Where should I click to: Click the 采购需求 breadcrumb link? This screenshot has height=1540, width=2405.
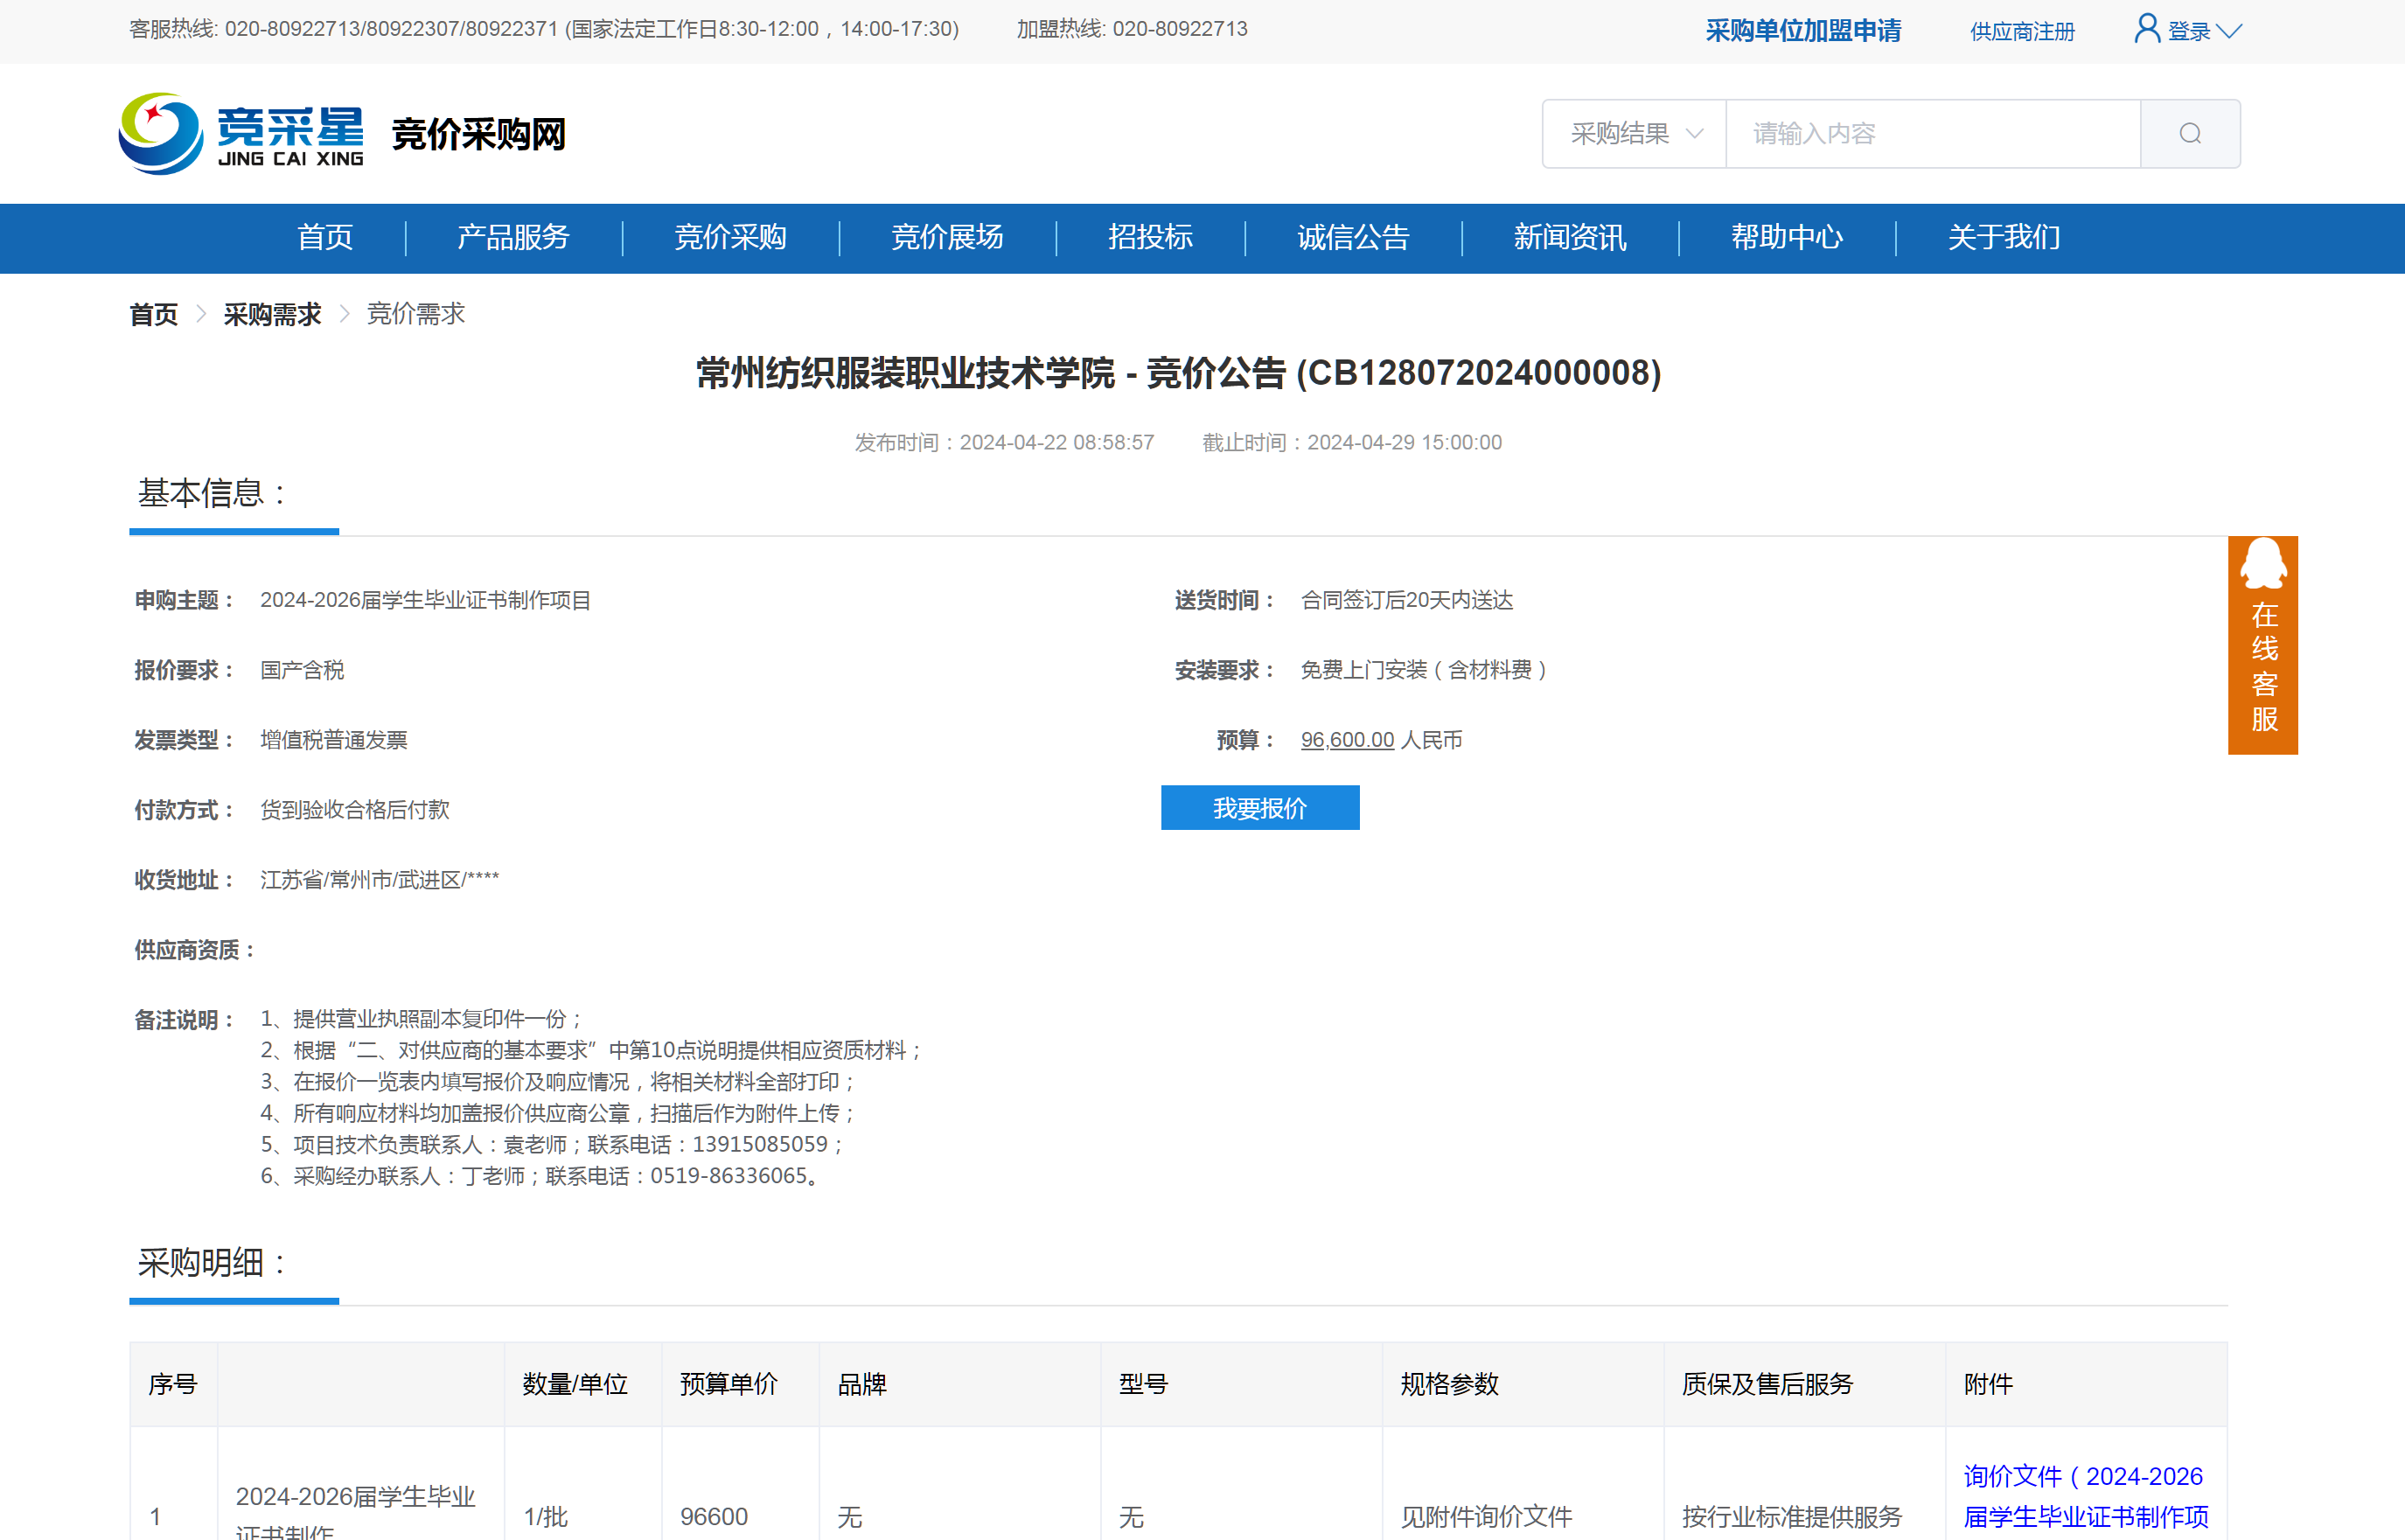pos(272,314)
